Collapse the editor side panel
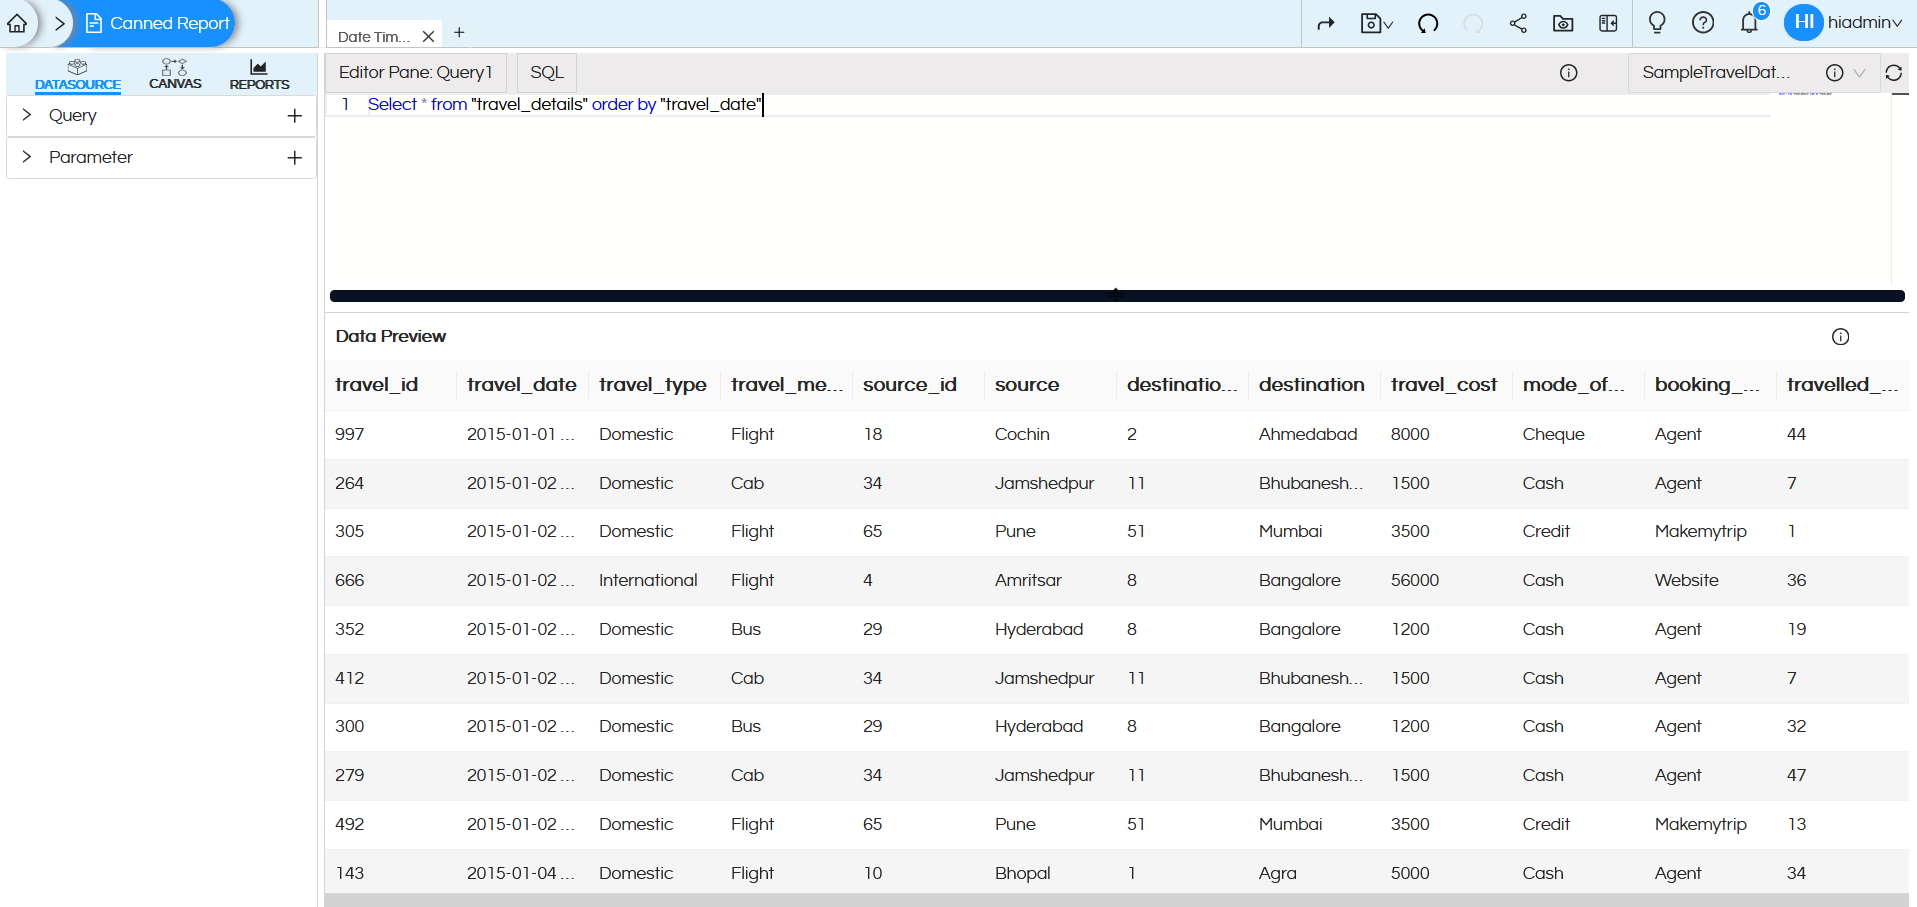Image resolution: width=1917 pixels, height=907 pixels. click(x=1607, y=22)
